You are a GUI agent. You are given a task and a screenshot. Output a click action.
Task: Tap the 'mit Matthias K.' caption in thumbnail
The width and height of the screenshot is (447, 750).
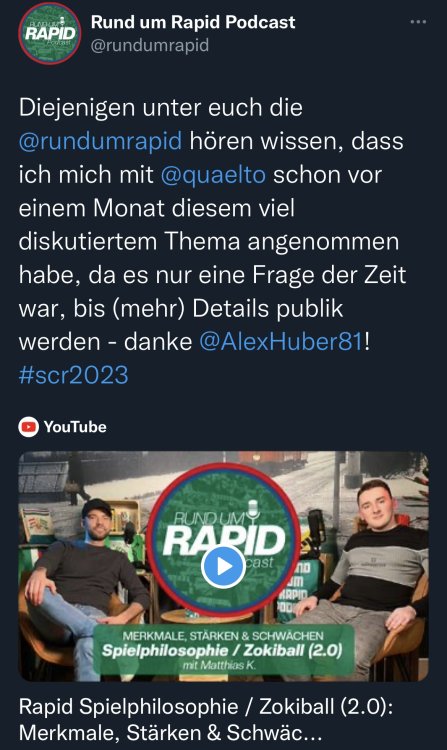(219, 665)
